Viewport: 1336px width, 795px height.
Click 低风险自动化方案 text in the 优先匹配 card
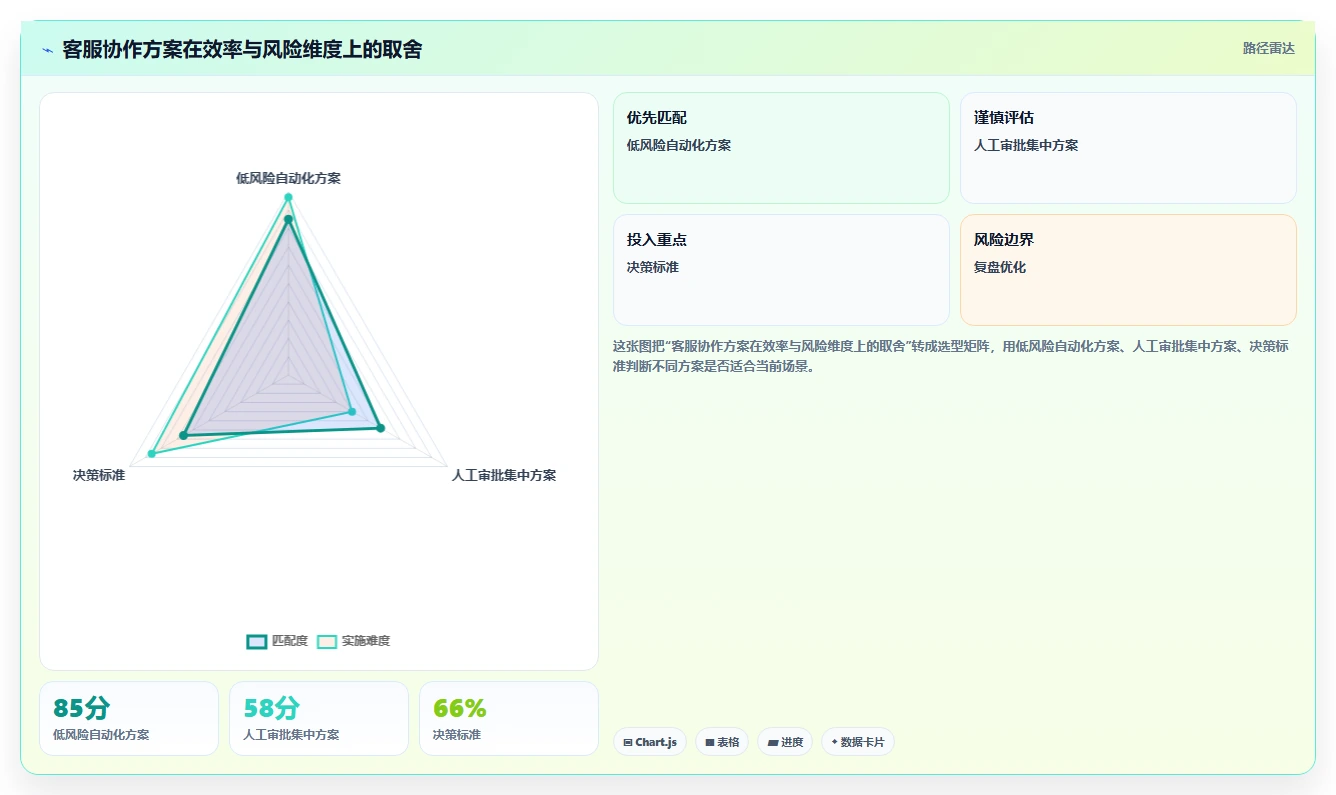tap(679, 145)
